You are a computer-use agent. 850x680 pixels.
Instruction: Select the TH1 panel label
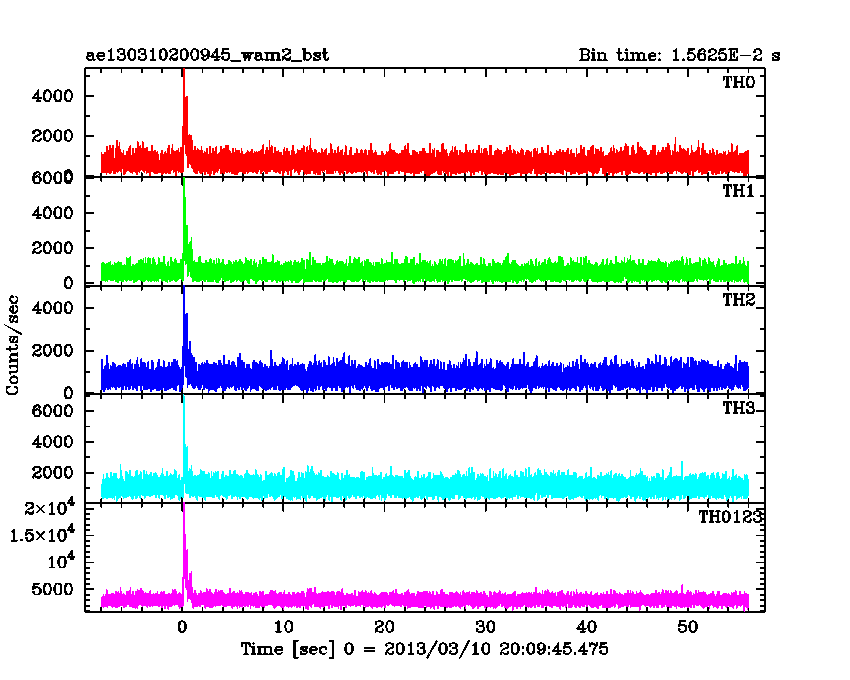point(738,191)
